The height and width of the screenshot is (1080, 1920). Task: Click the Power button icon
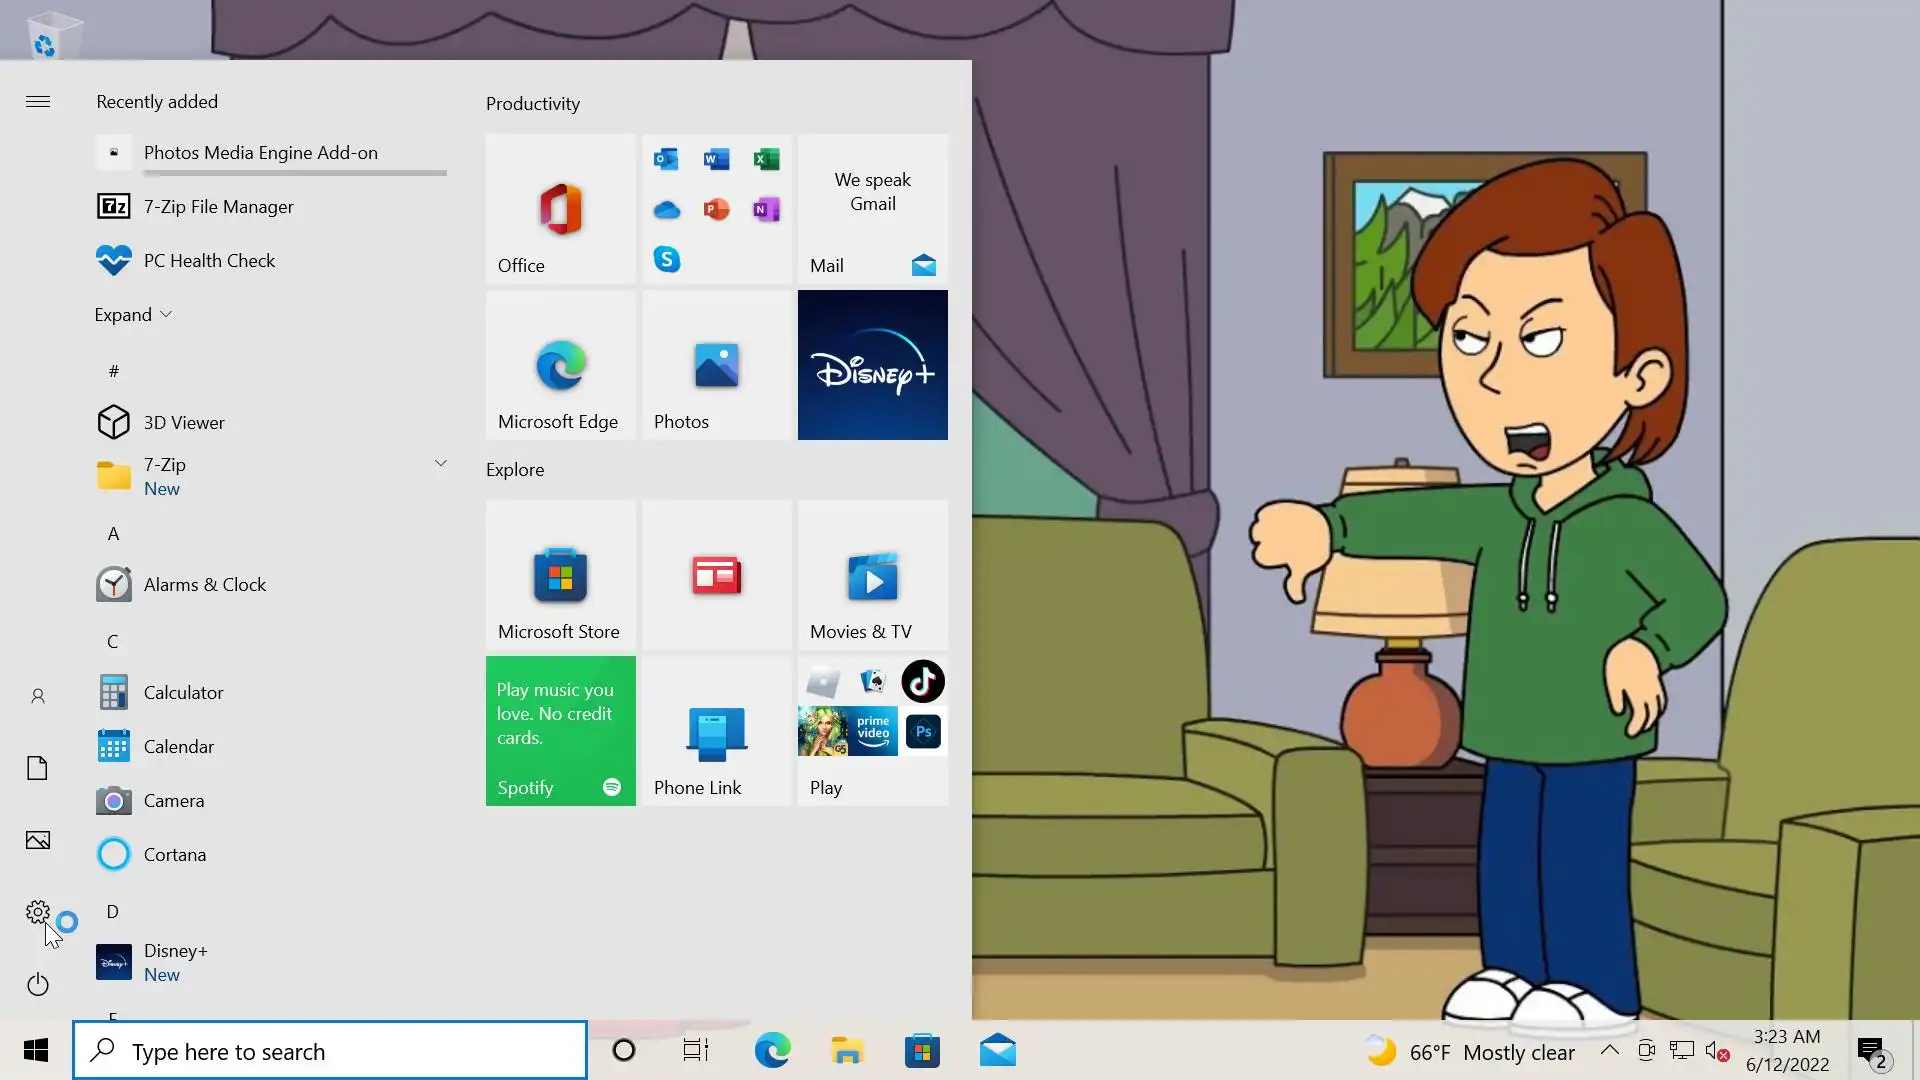(38, 985)
